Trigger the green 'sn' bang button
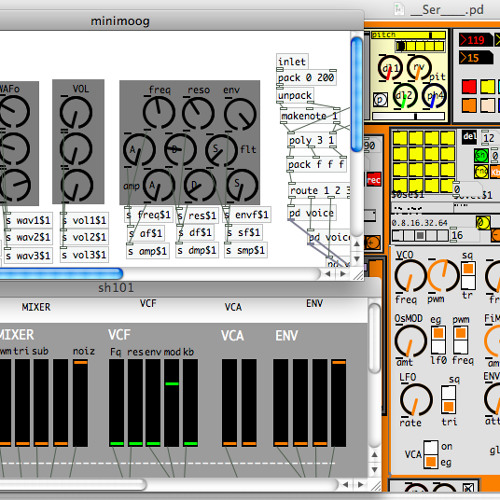 point(481,155)
